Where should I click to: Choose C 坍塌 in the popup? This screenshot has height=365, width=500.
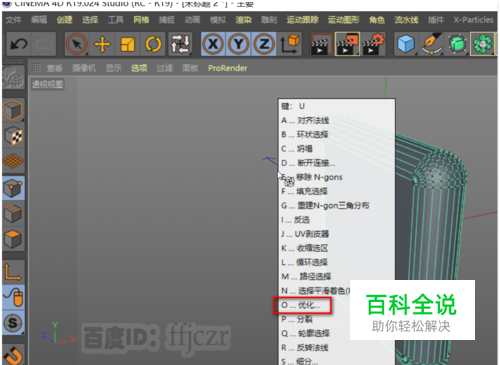[337, 149]
